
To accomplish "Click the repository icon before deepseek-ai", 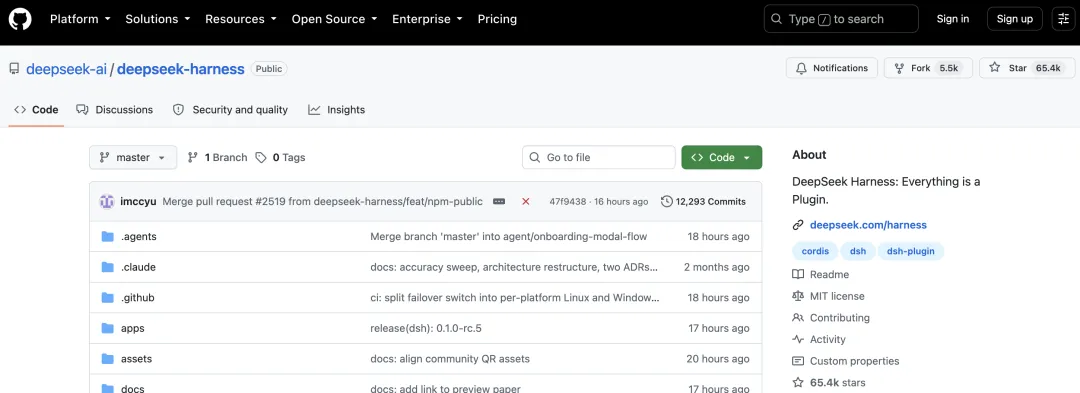I will [x=14, y=69].
